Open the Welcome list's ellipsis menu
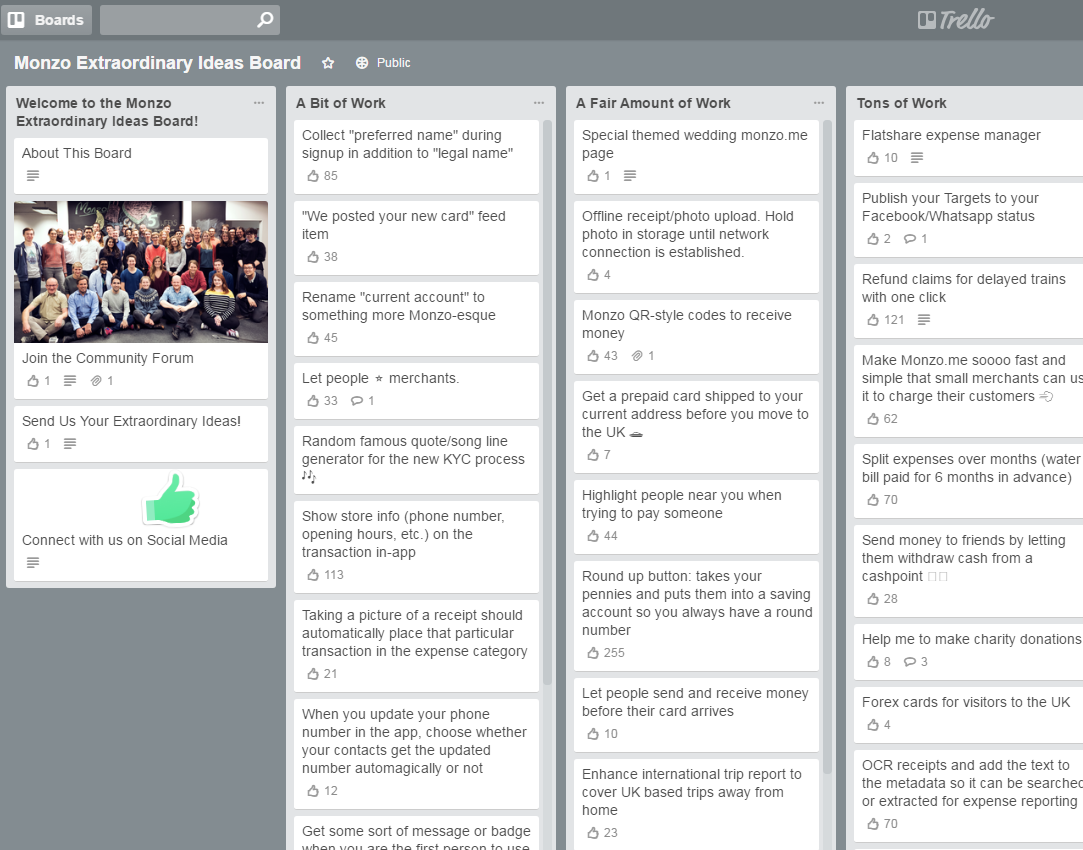Screen dimensions: 1083x850 pos(259,103)
